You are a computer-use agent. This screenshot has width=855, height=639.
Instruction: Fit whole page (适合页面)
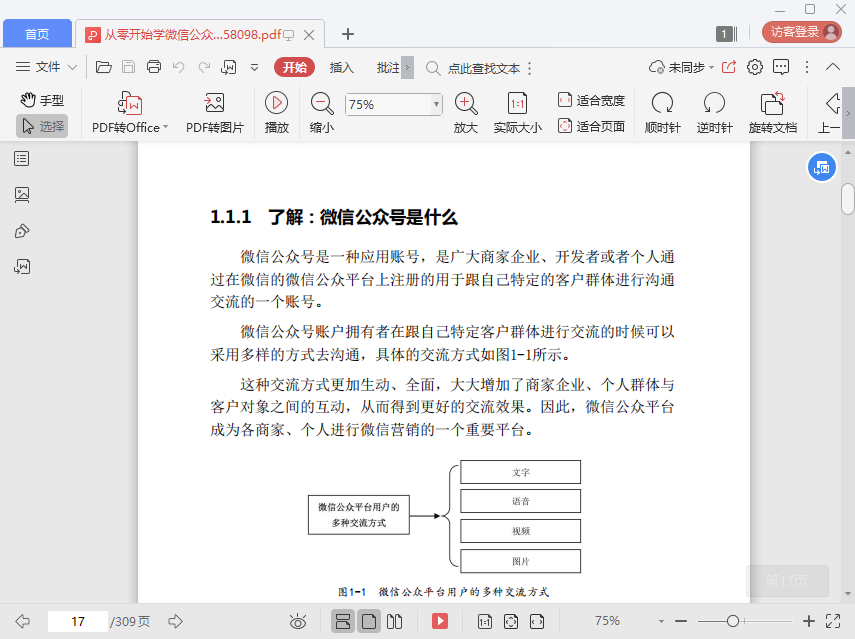[x=592, y=126]
